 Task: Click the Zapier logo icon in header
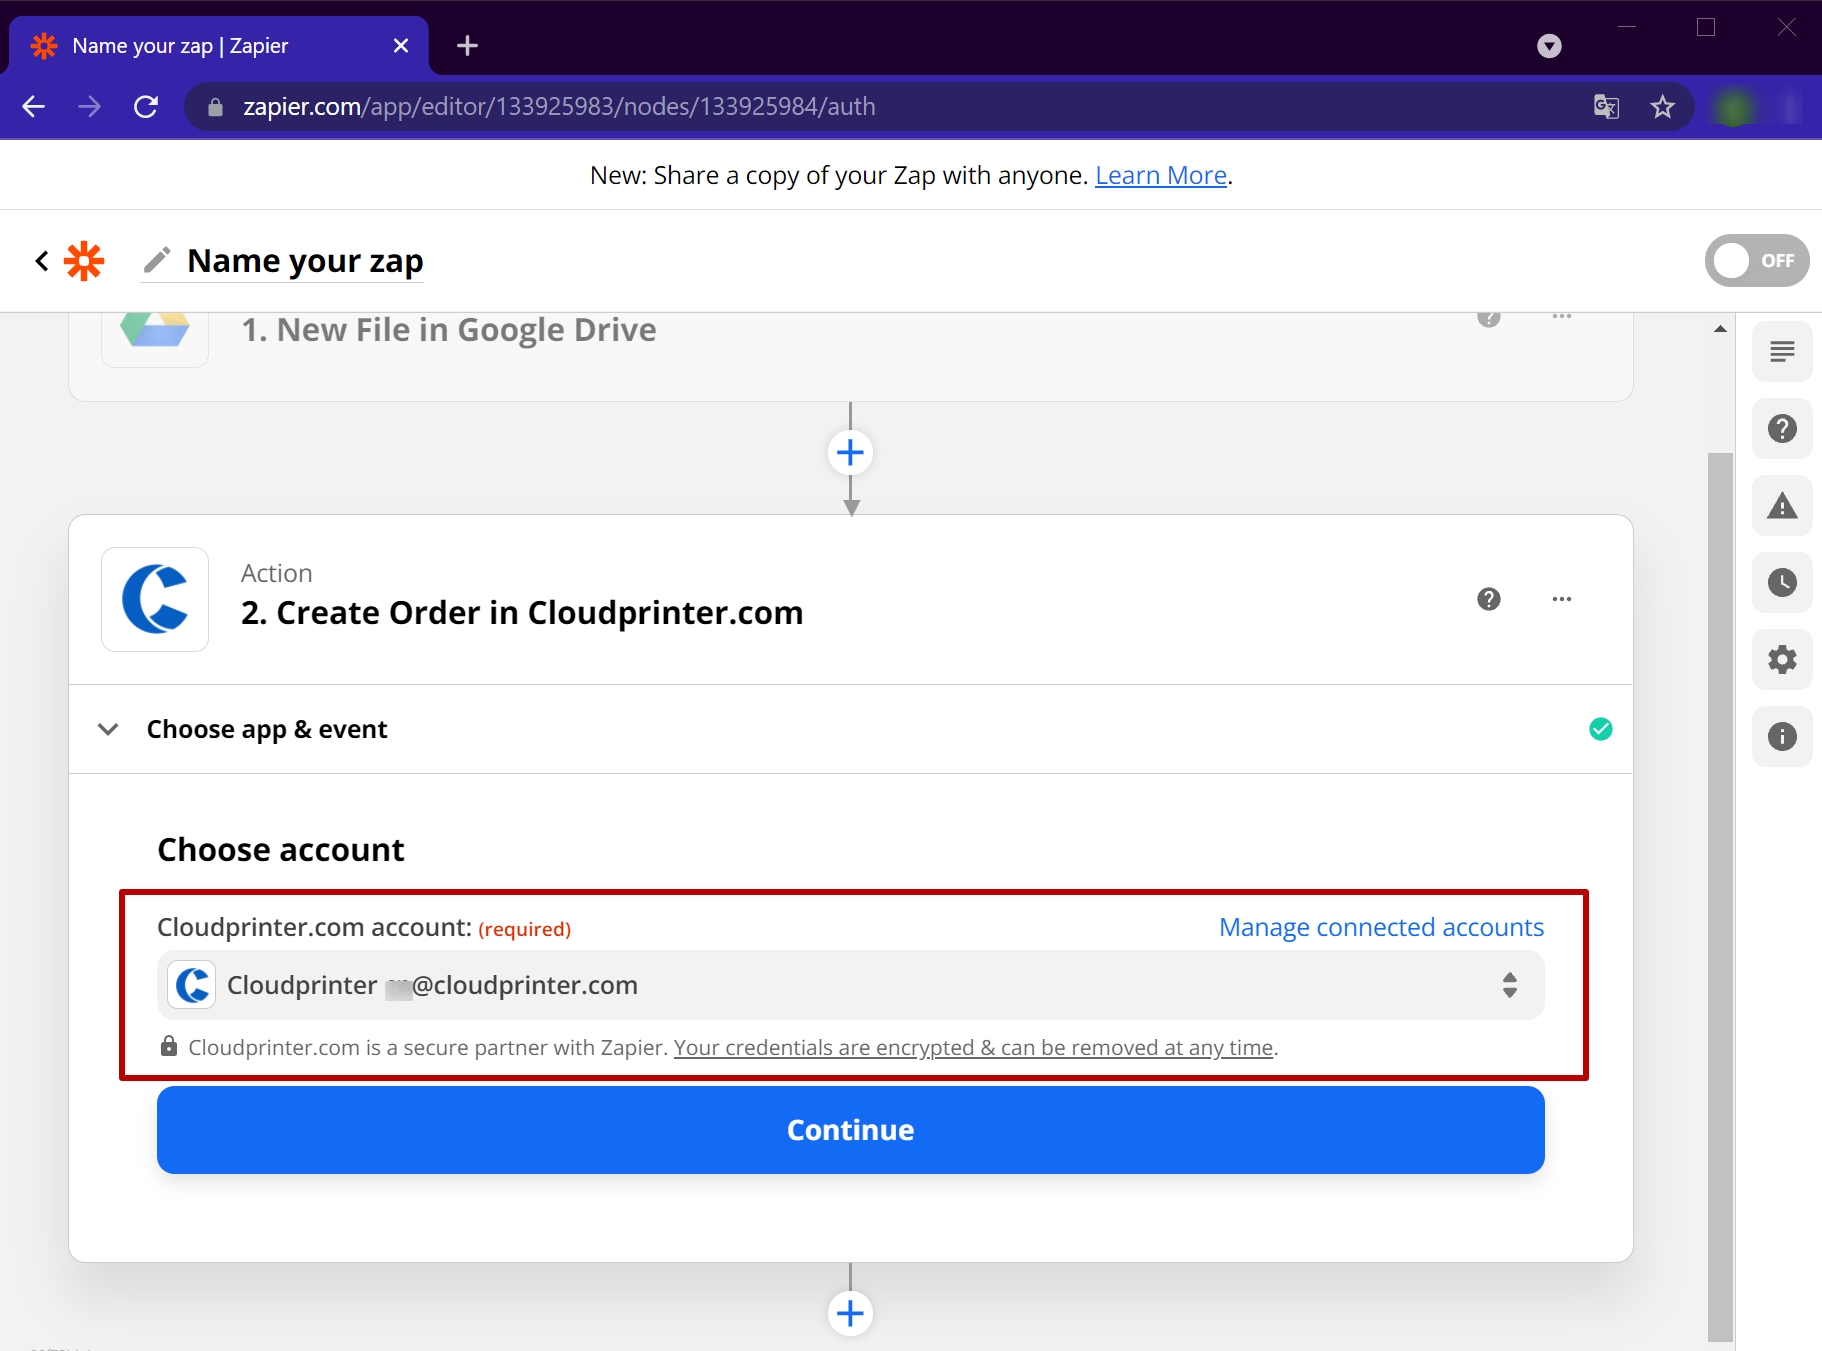(x=84, y=261)
